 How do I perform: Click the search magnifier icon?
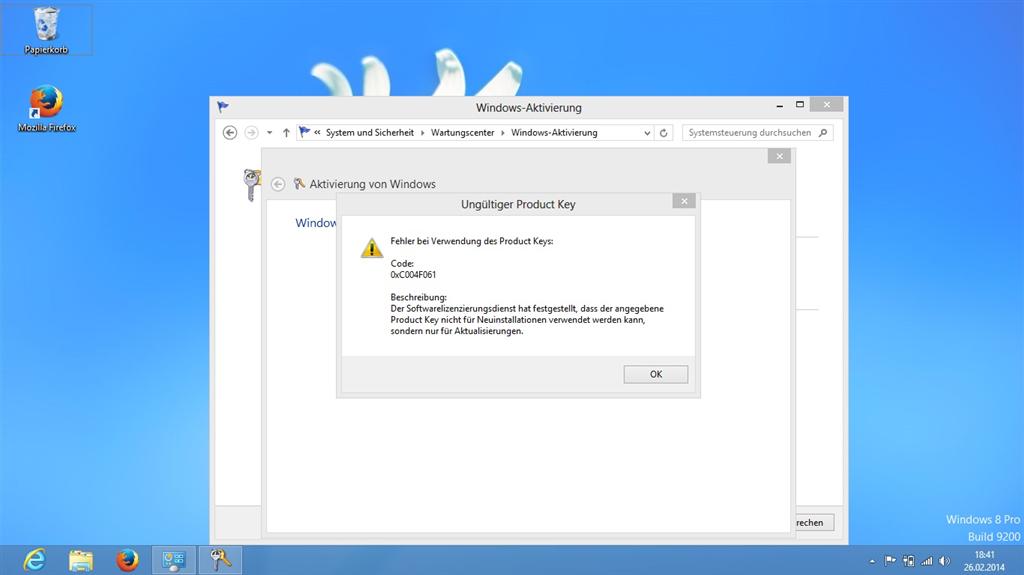[823, 133]
